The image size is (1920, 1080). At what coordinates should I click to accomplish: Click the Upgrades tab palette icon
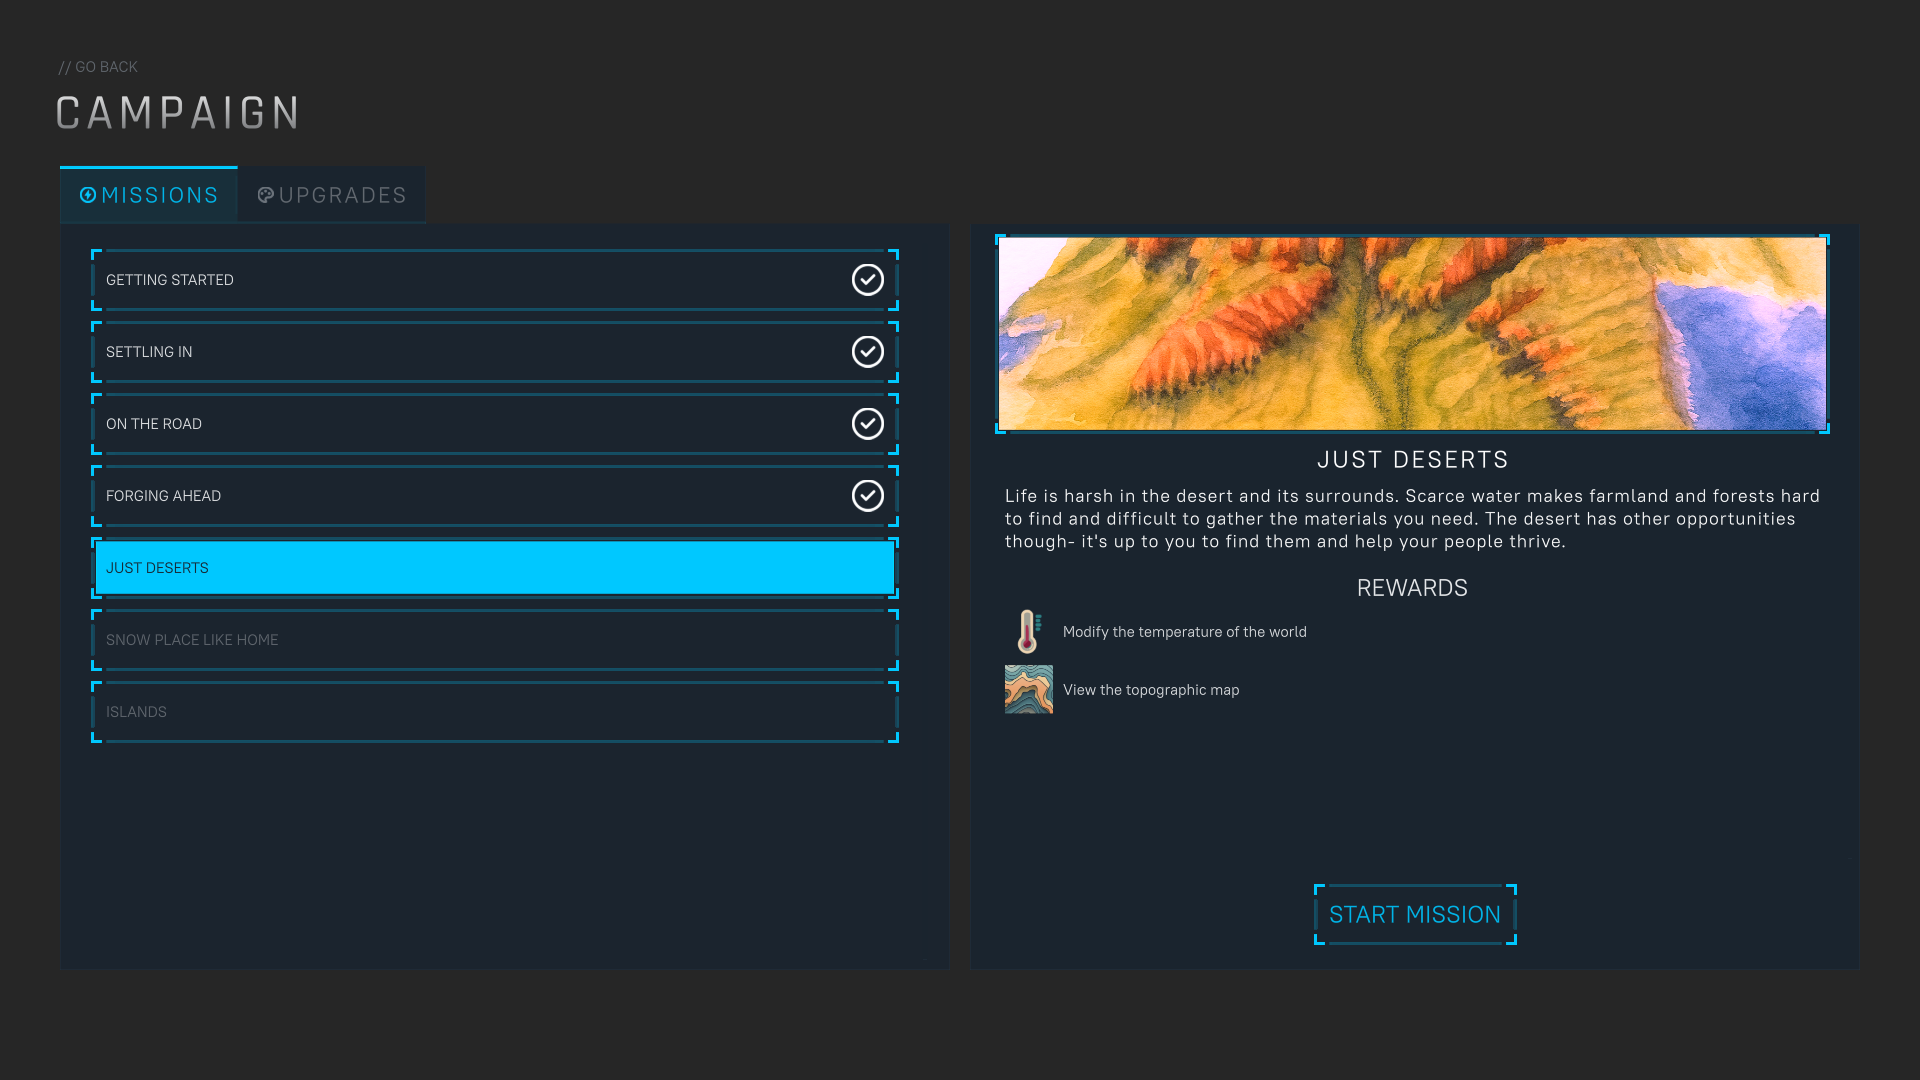tap(266, 195)
